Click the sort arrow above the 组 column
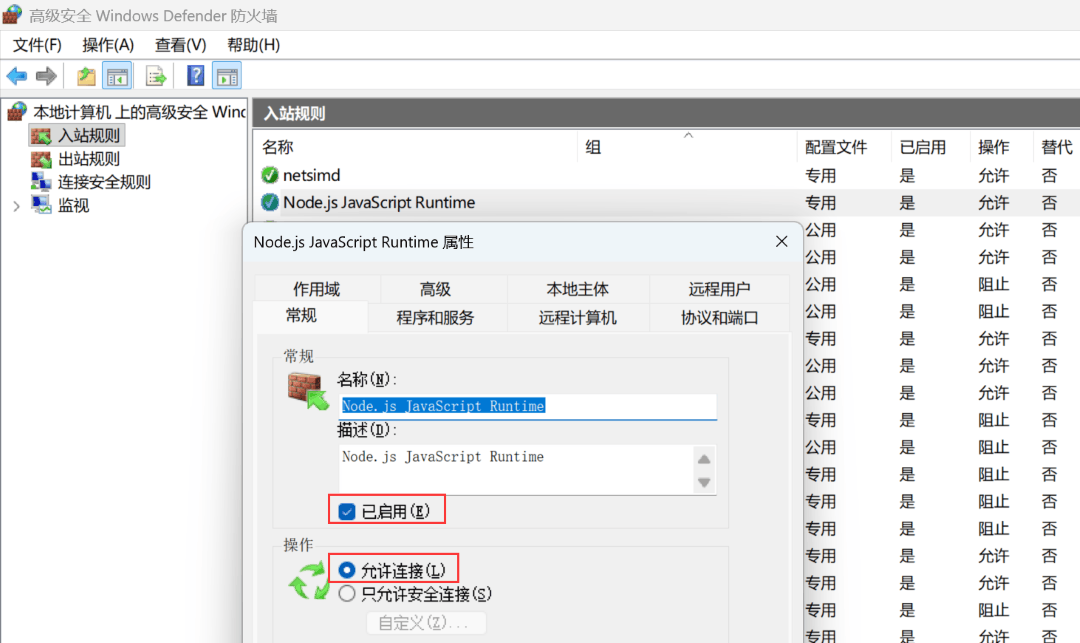 coord(687,136)
